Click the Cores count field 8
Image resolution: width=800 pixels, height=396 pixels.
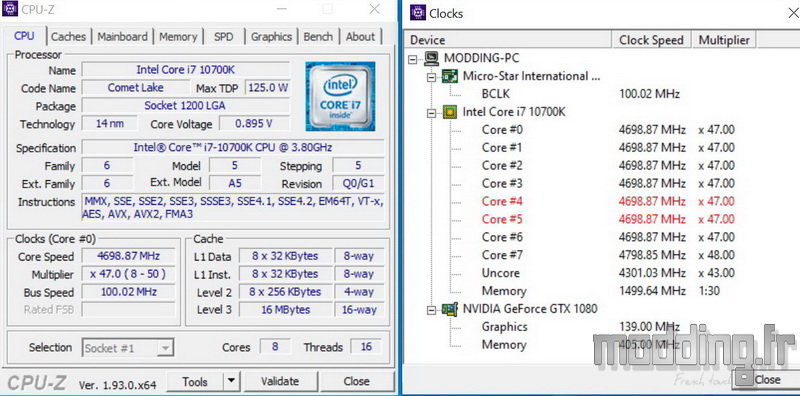275,346
